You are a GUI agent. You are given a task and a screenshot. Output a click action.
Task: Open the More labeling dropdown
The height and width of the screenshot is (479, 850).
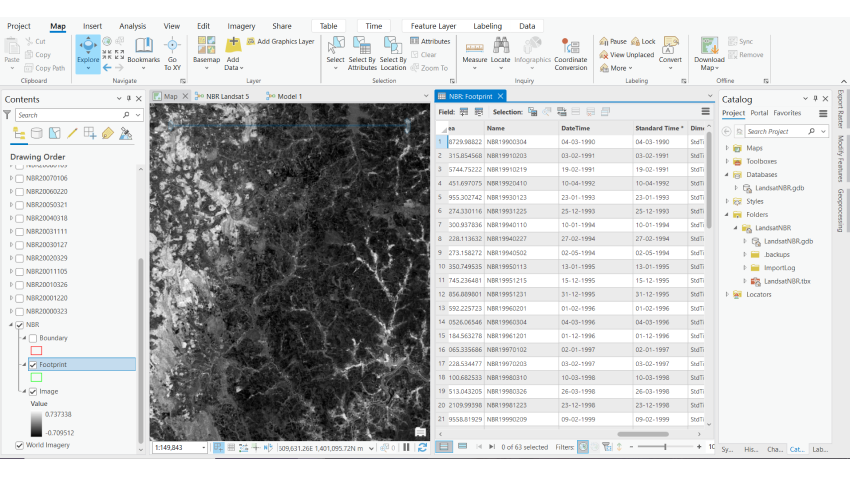tap(615, 68)
